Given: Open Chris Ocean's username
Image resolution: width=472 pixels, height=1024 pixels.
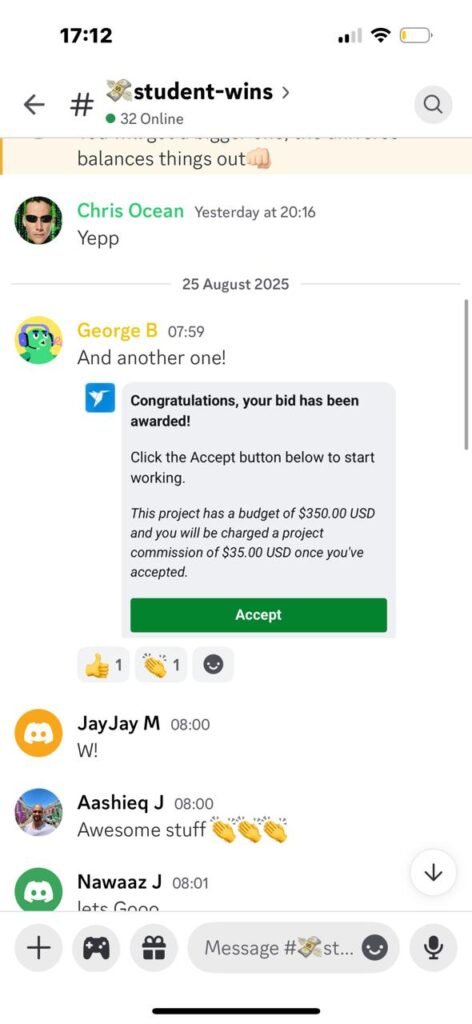Looking at the screenshot, I should pos(131,211).
